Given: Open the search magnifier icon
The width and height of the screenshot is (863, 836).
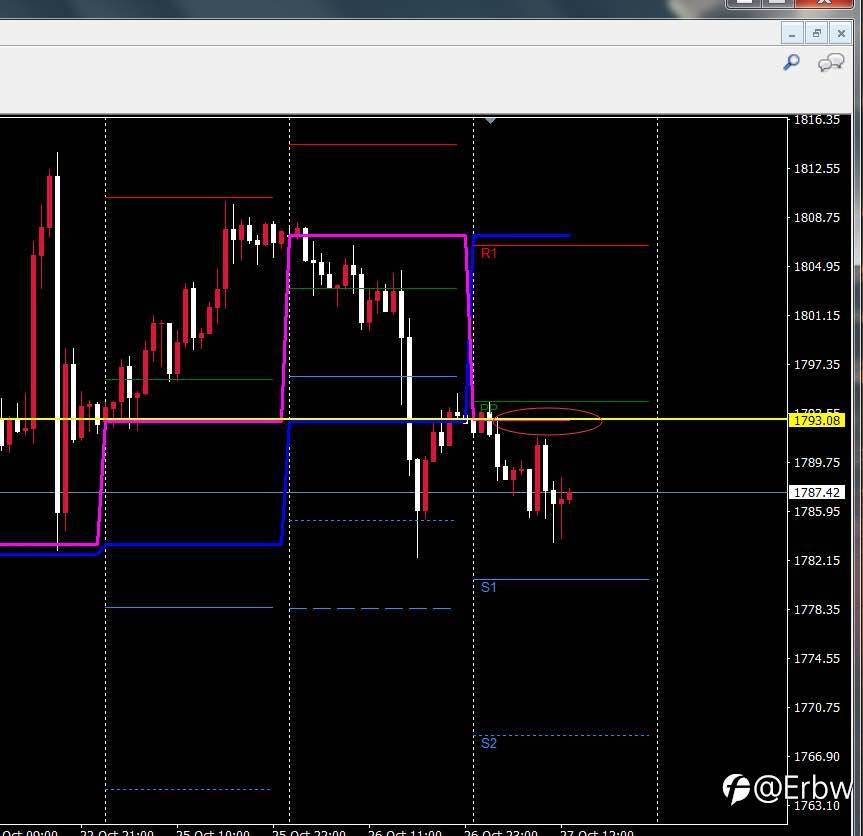Looking at the screenshot, I should pyautogui.click(x=791, y=62).
